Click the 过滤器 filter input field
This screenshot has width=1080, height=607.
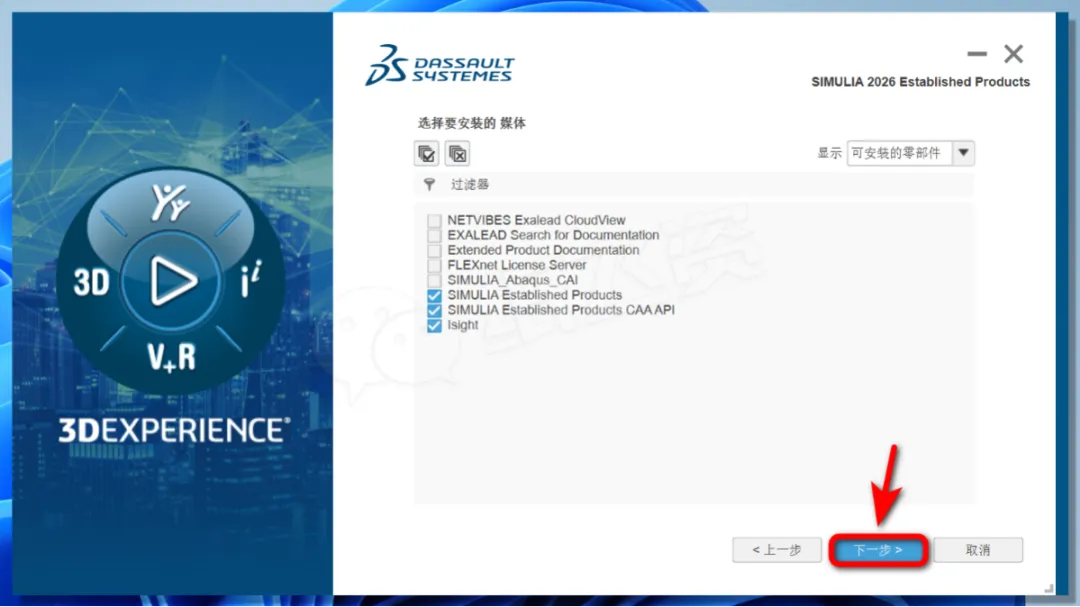coord(694,185)
